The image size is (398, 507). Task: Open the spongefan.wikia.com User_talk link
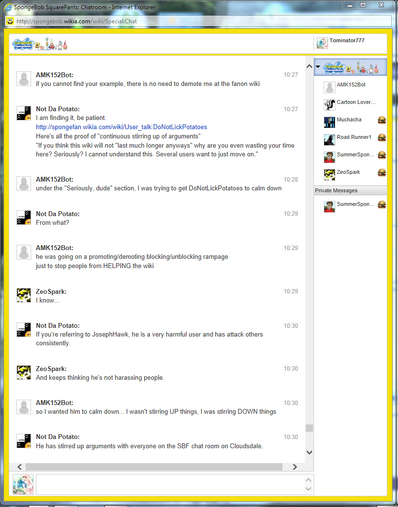(121, 127)
